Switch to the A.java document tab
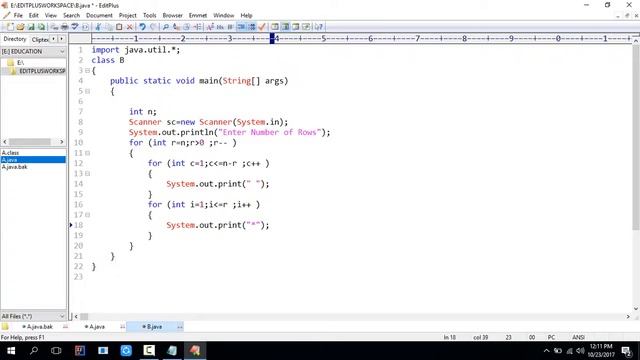The height and width of the screenshot is (360, 640). click(97, 327)
